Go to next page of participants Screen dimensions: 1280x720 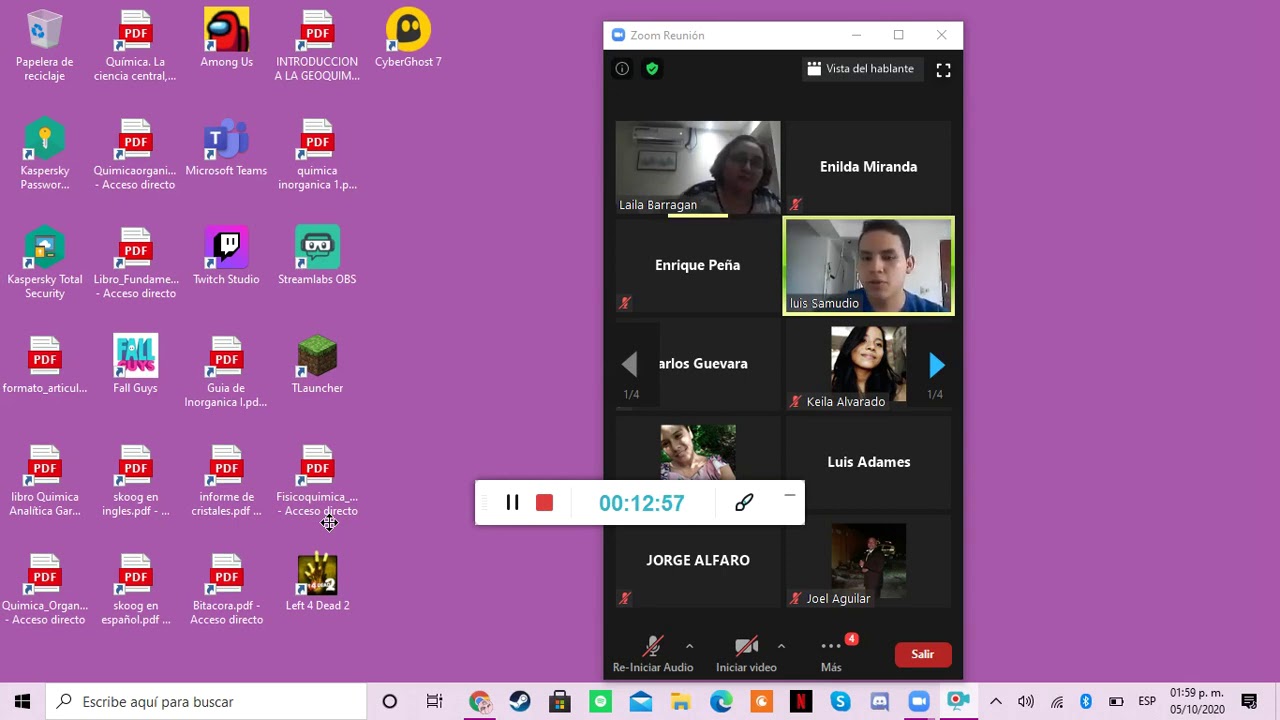pos(936,365)
